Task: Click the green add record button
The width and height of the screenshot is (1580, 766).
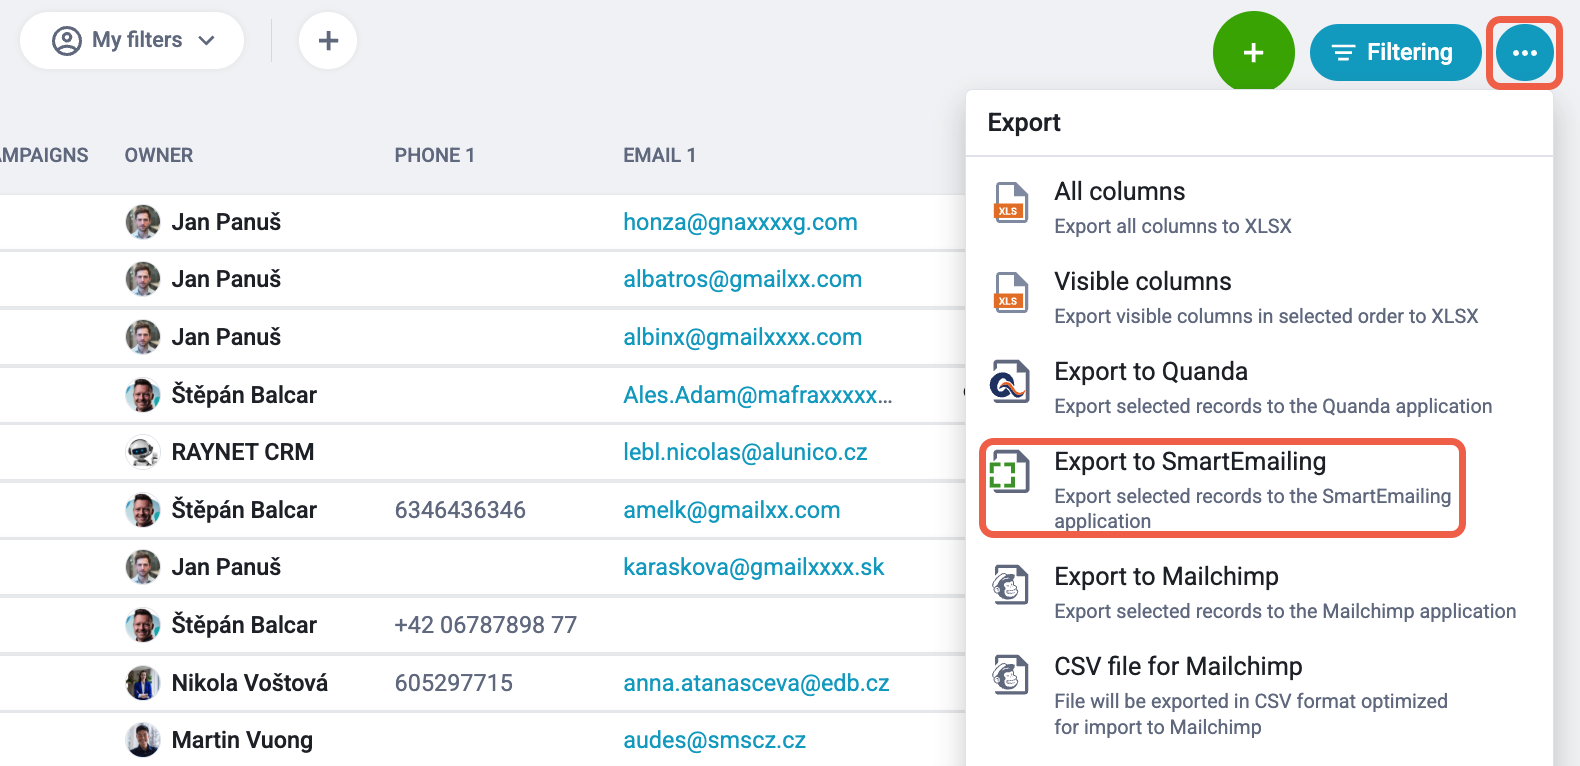Action: click(1253, 53)
